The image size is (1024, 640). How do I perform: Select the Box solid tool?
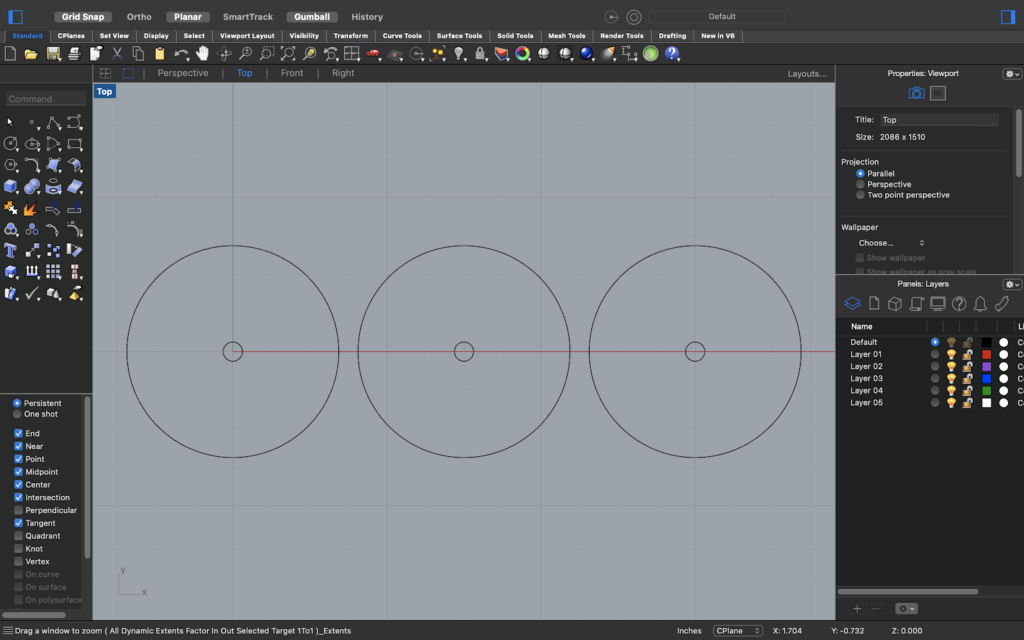(x=10, y=187)
